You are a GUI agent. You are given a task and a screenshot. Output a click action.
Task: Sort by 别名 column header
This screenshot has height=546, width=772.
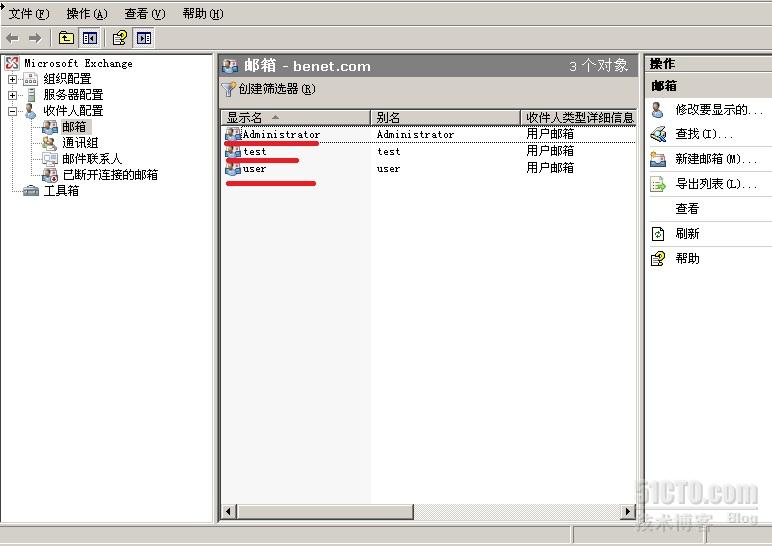[x=445, y=118]
